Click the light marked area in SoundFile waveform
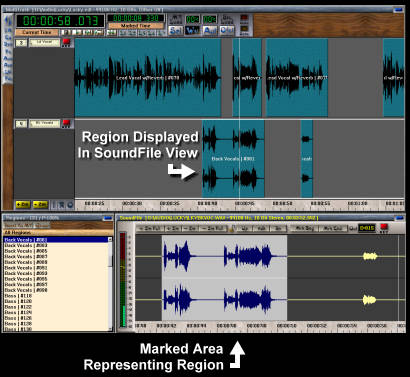 click(224, 278)
